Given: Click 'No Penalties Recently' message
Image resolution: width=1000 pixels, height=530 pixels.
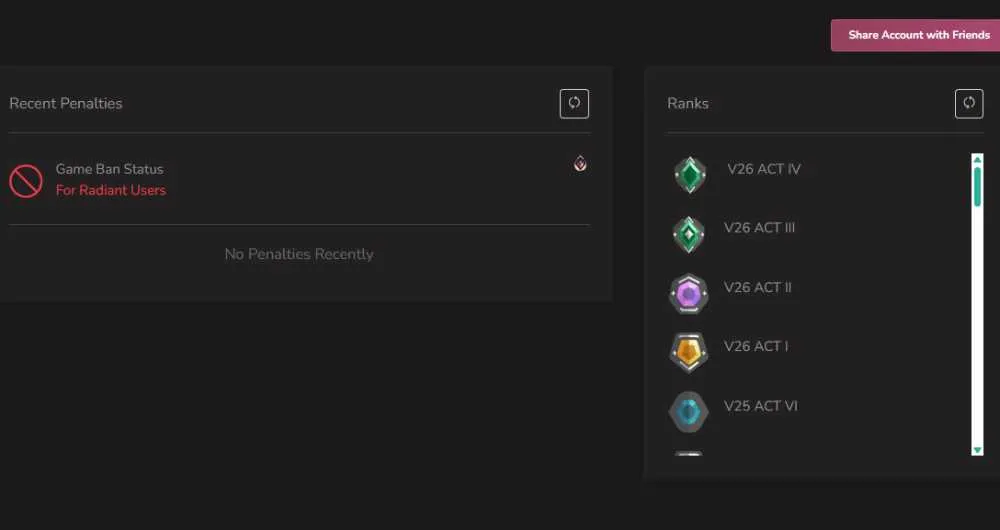Looking at the screenshot, I should click(x=299, y=254).
